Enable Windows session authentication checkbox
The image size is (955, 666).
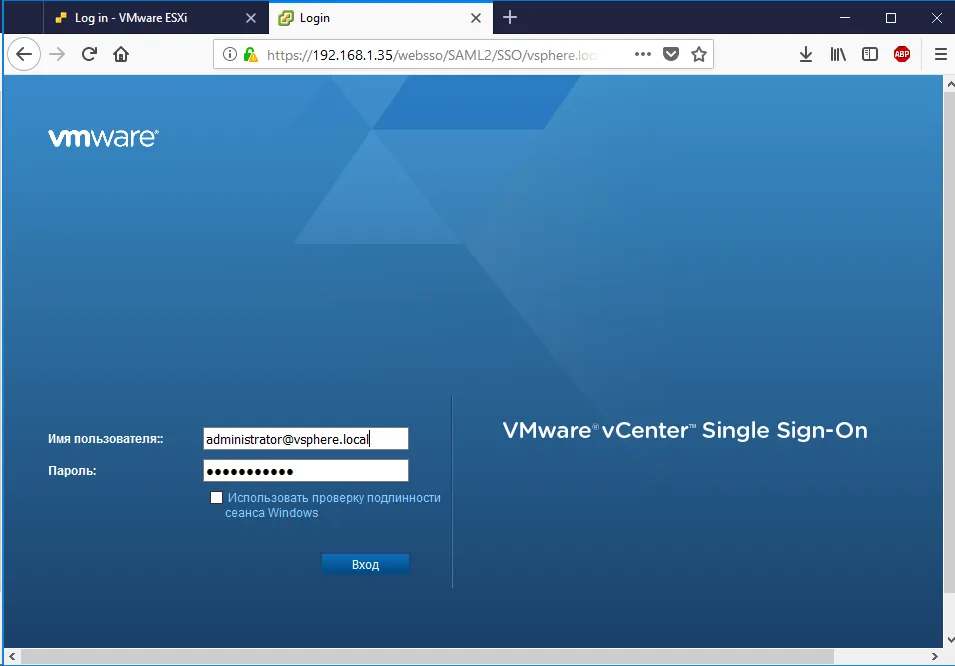[216, 498]
